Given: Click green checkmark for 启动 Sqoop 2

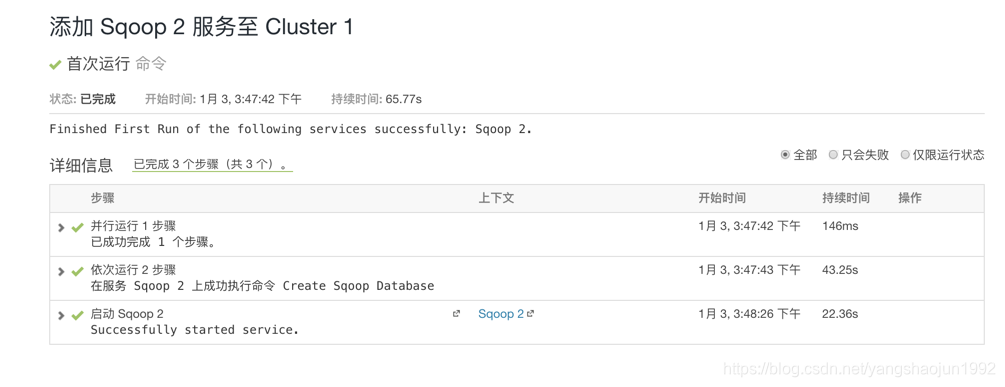Looking at the screenshot, I should pos(78,316).
